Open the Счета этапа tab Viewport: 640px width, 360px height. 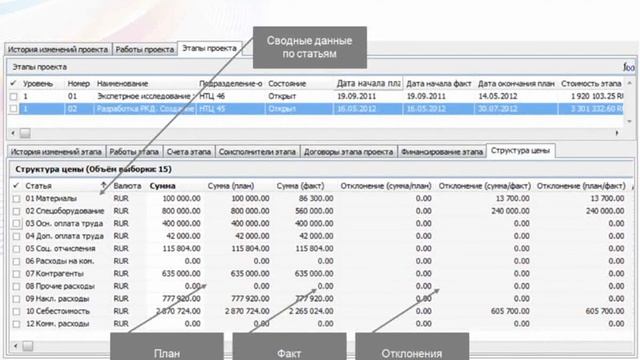click(x=189, y=152)
